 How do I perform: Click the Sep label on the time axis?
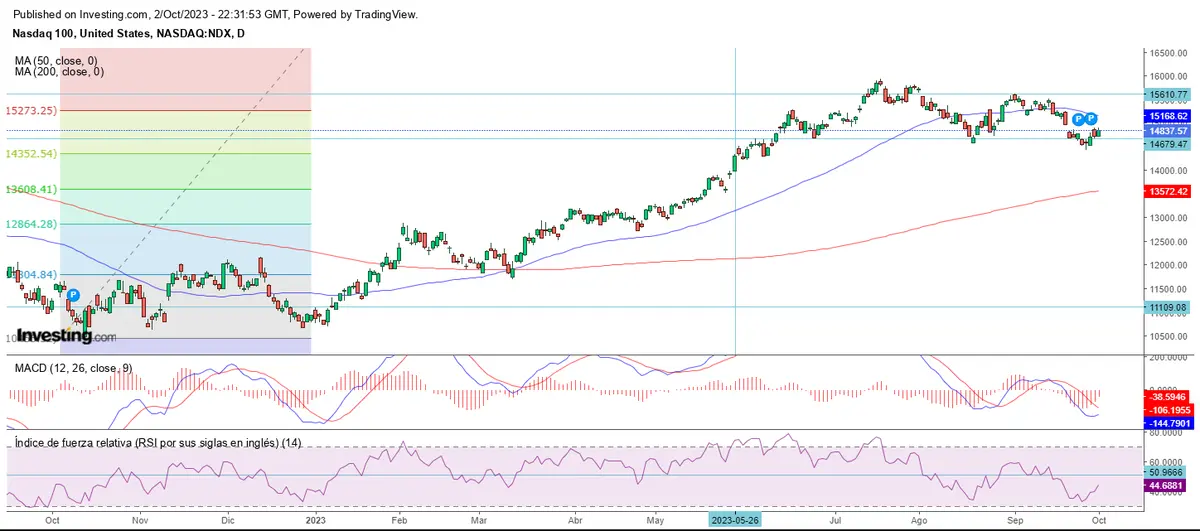click(x=1014, y=521)
